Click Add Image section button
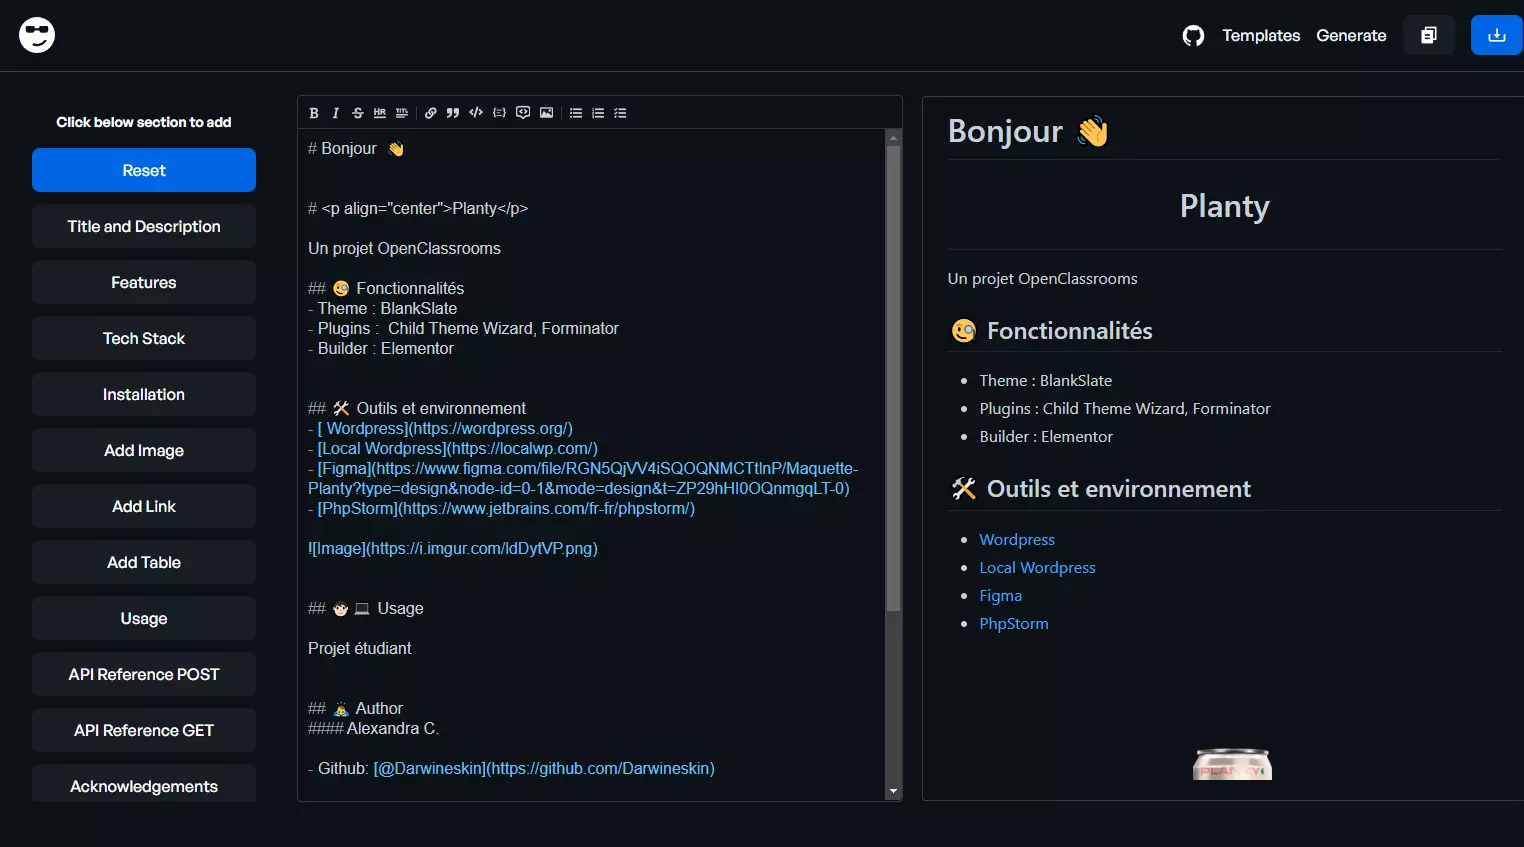The width and height of the screenshot is (1524, 847). coord(144,450)
